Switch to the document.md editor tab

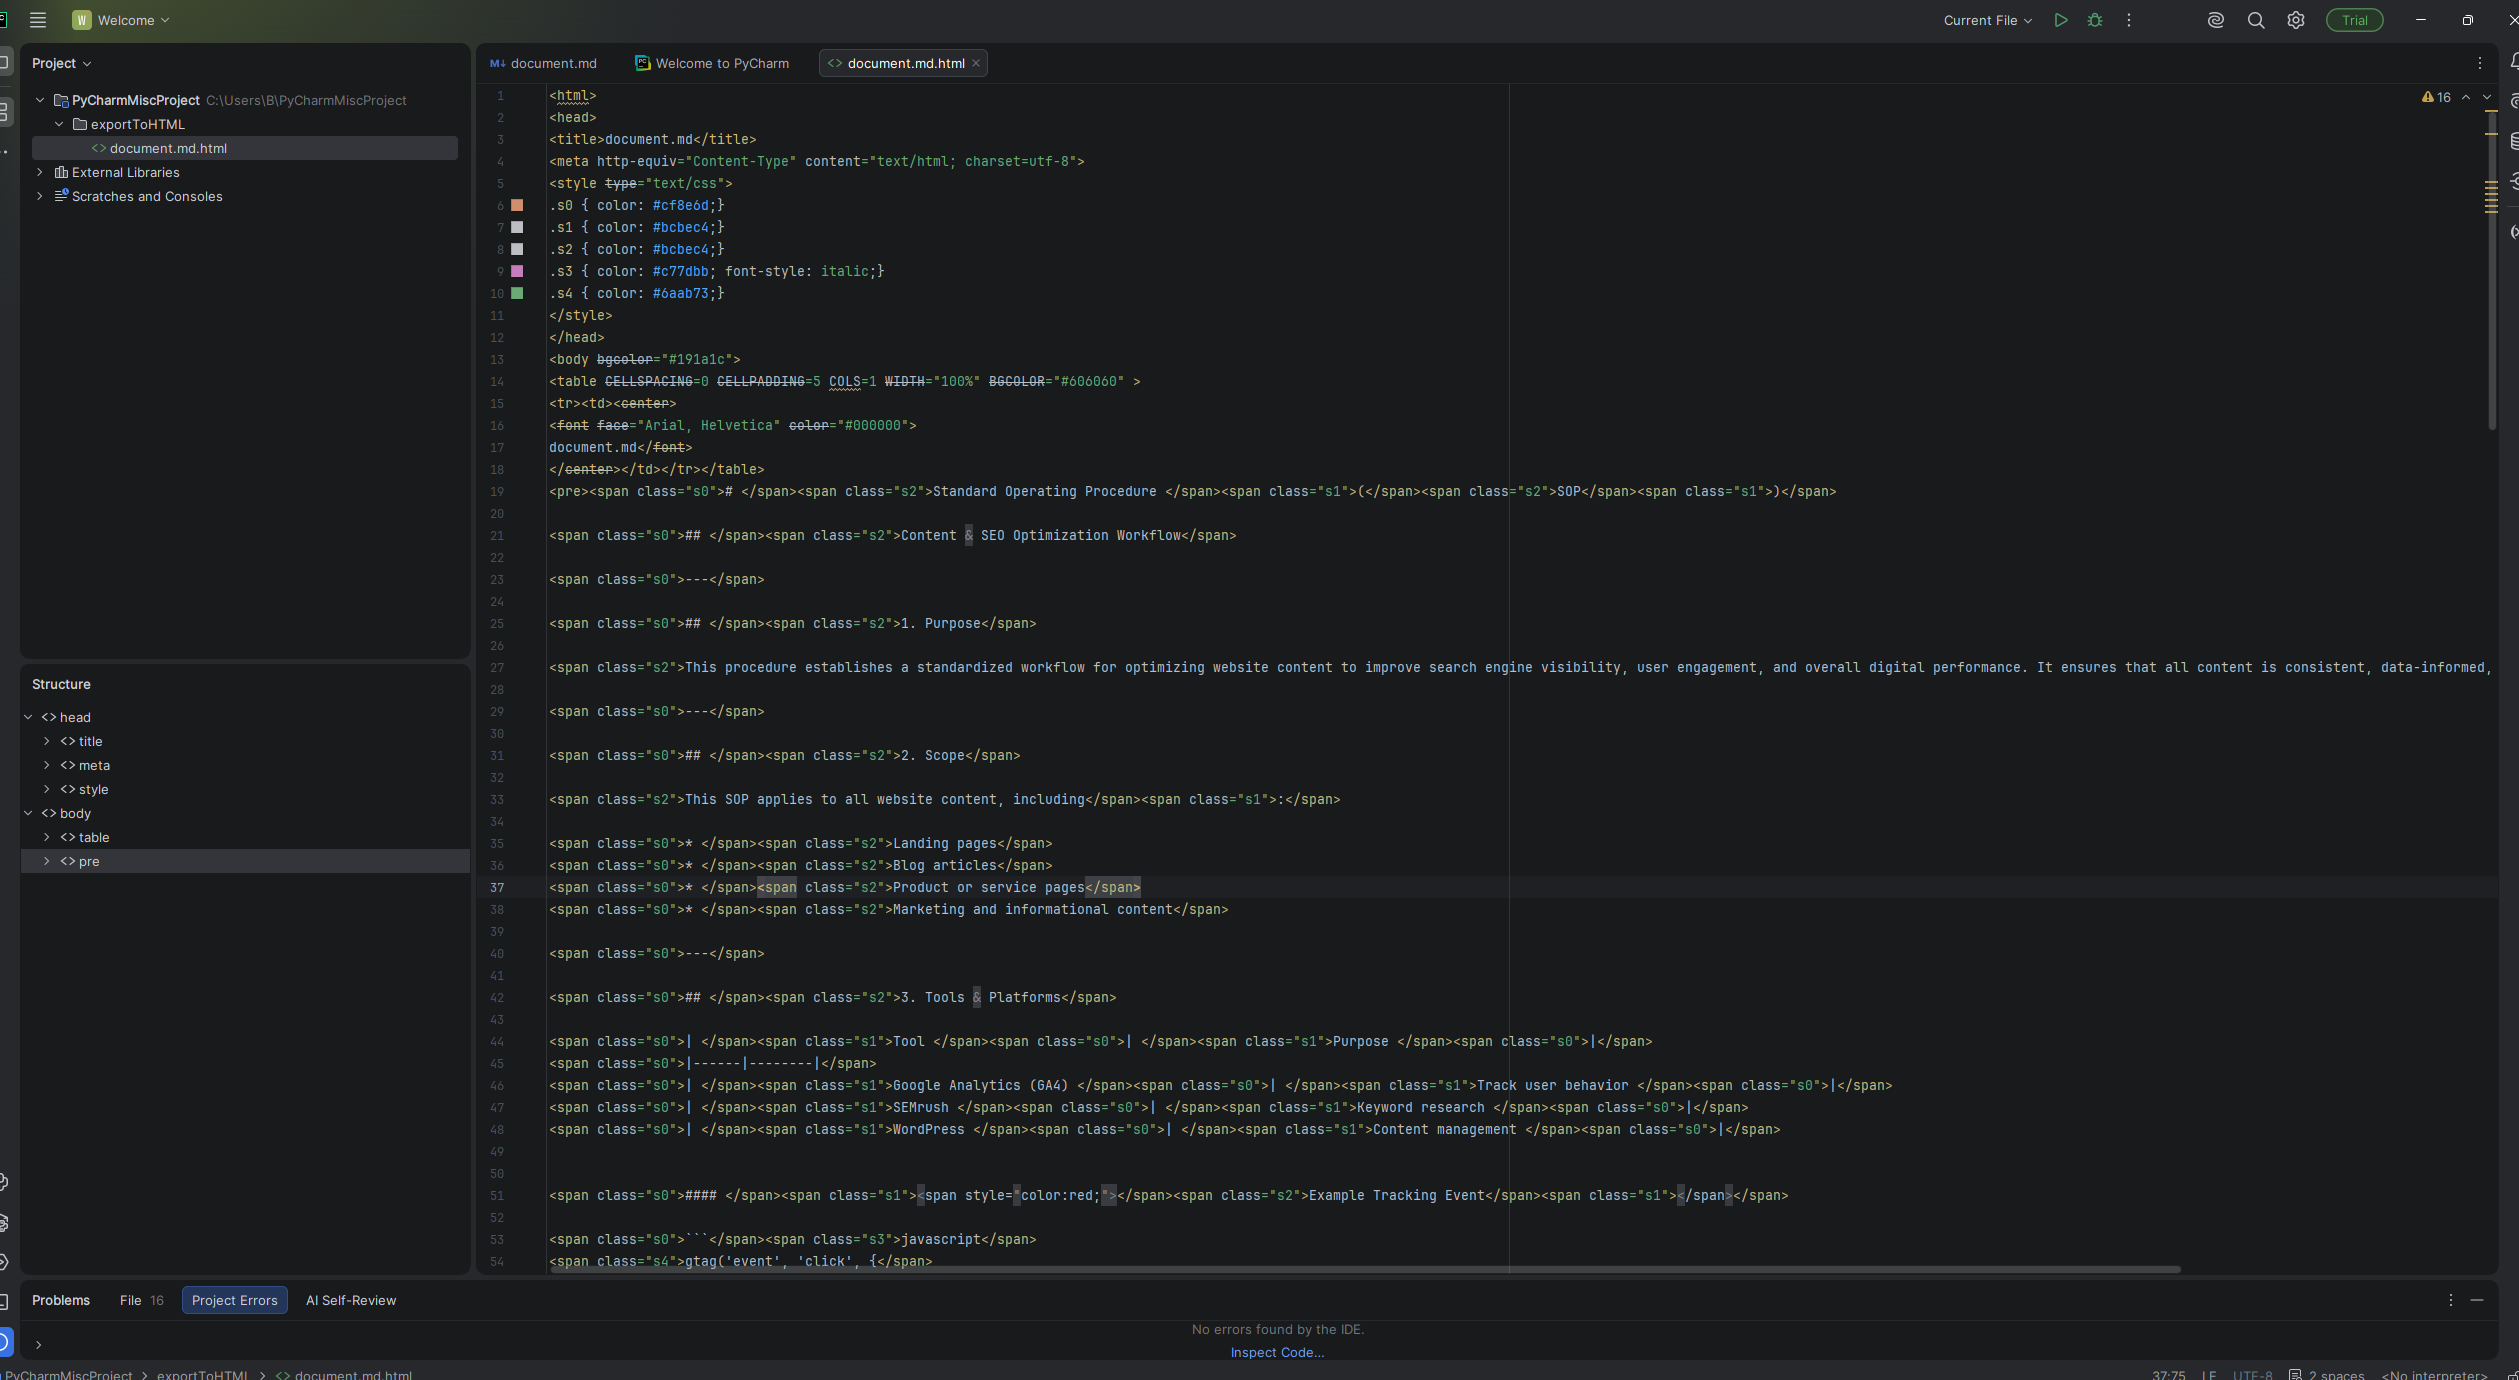(543, 63)
